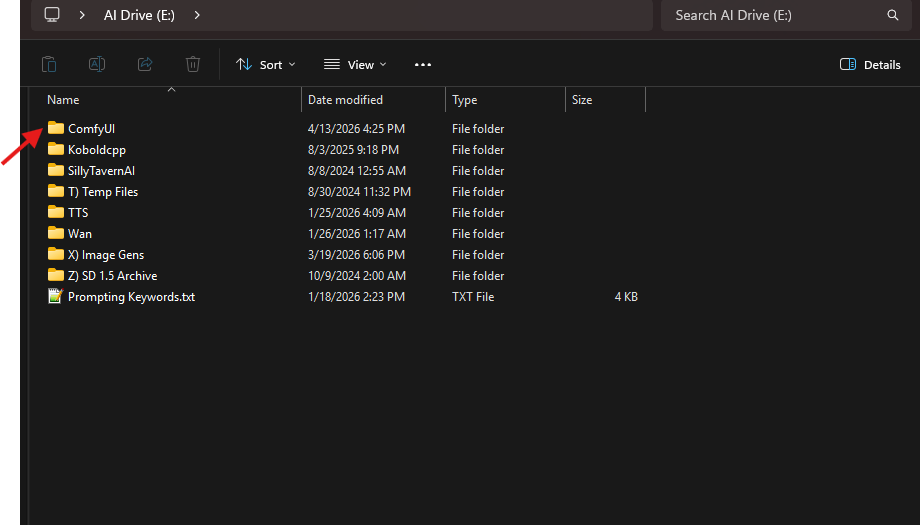
Task: Select the TTS folder name
Action: point(78,212)
